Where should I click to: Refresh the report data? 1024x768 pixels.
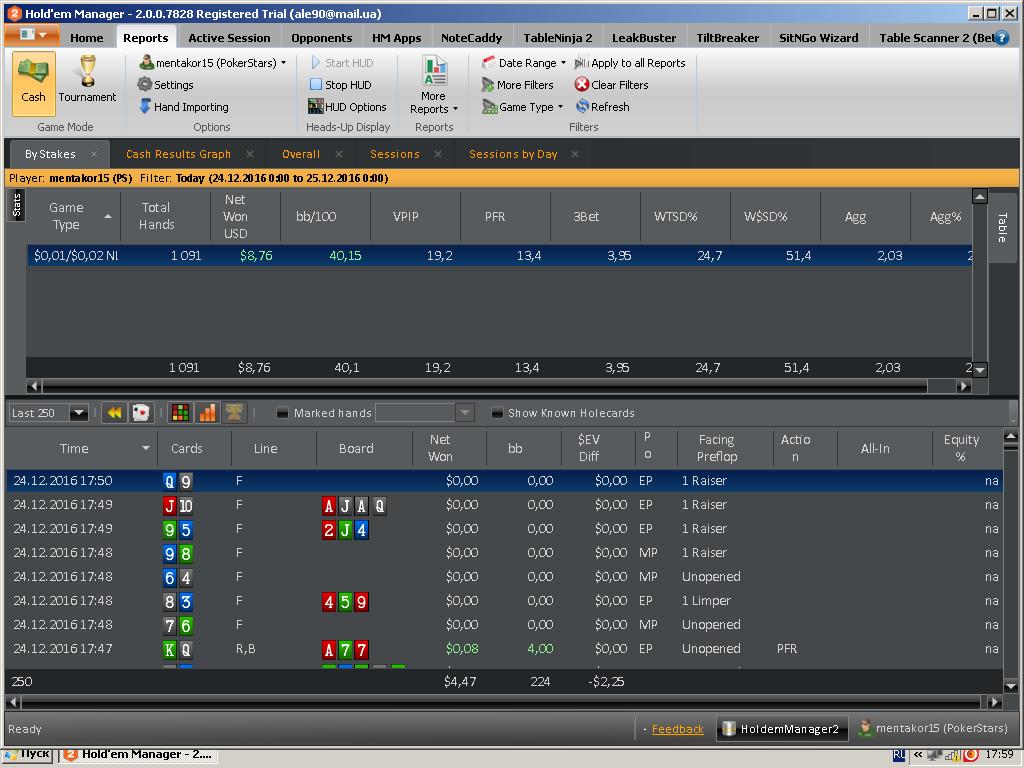603,107
